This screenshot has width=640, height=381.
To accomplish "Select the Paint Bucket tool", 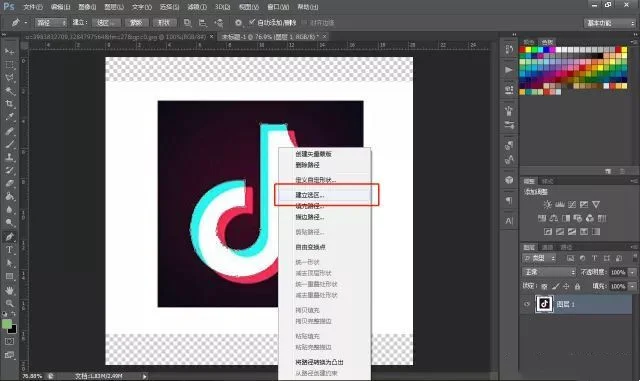I will point(9,196).
